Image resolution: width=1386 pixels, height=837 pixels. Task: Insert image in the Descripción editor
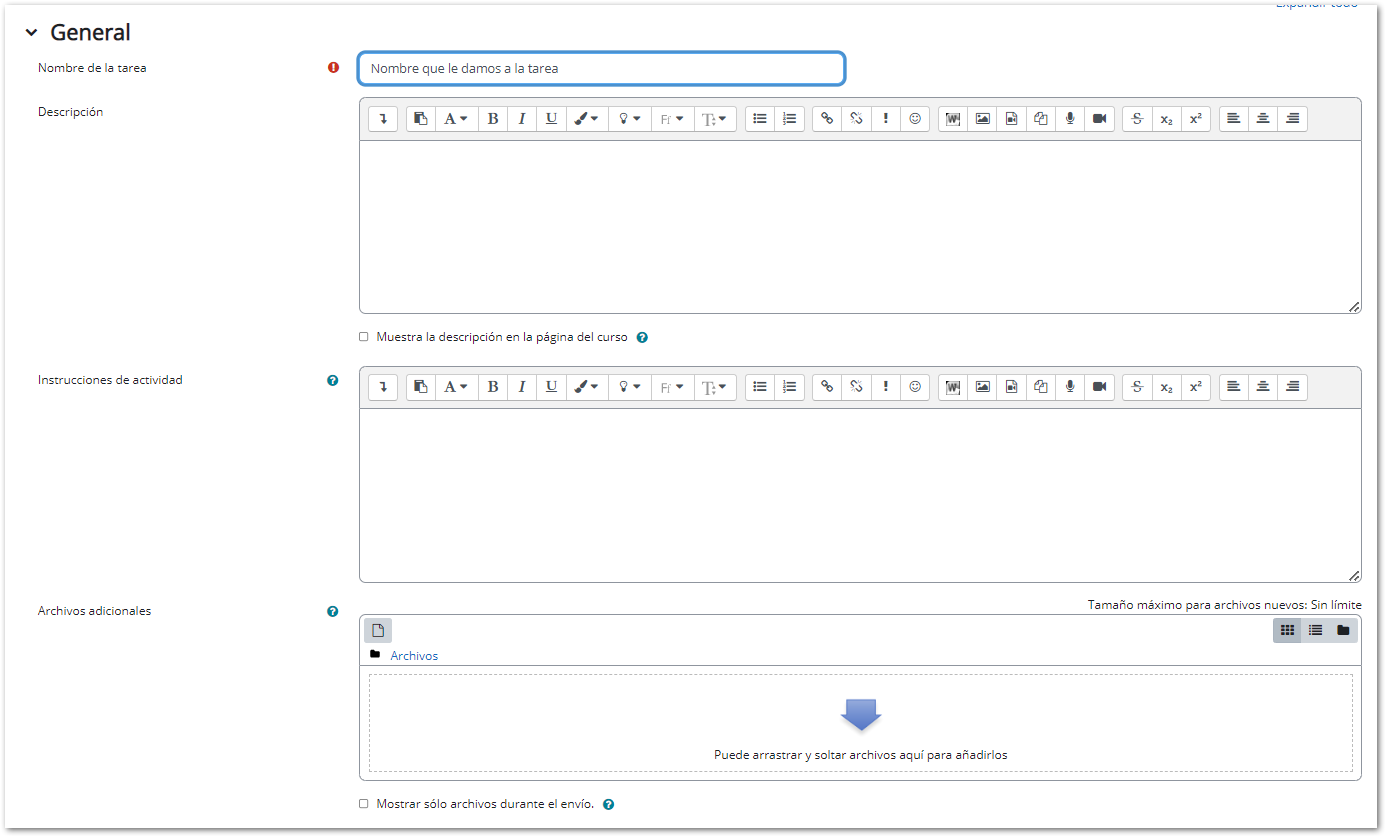coord(982,119)
